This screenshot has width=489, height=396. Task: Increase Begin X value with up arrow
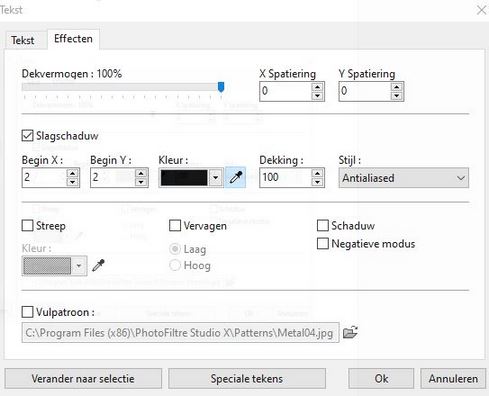click(x=72, y=173)
